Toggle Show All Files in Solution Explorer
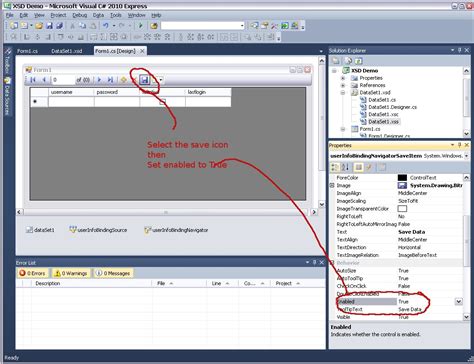Screen dimensions: 474x364 [x=348, y=61]
